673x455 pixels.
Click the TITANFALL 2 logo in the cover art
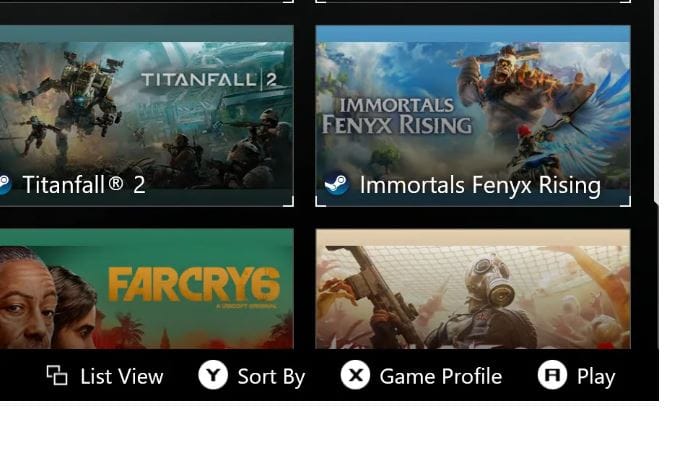pyautogui.click(x=208, y=80)
